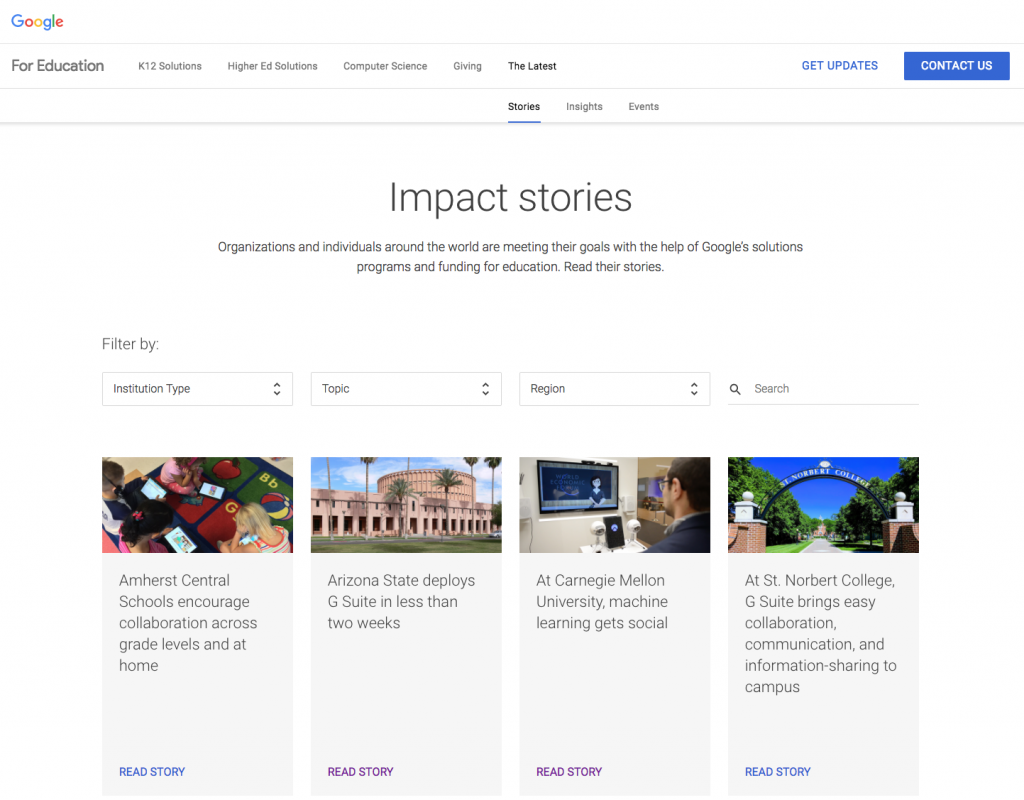
Task: Switch to the Events tab
Action: click(644, 106)
